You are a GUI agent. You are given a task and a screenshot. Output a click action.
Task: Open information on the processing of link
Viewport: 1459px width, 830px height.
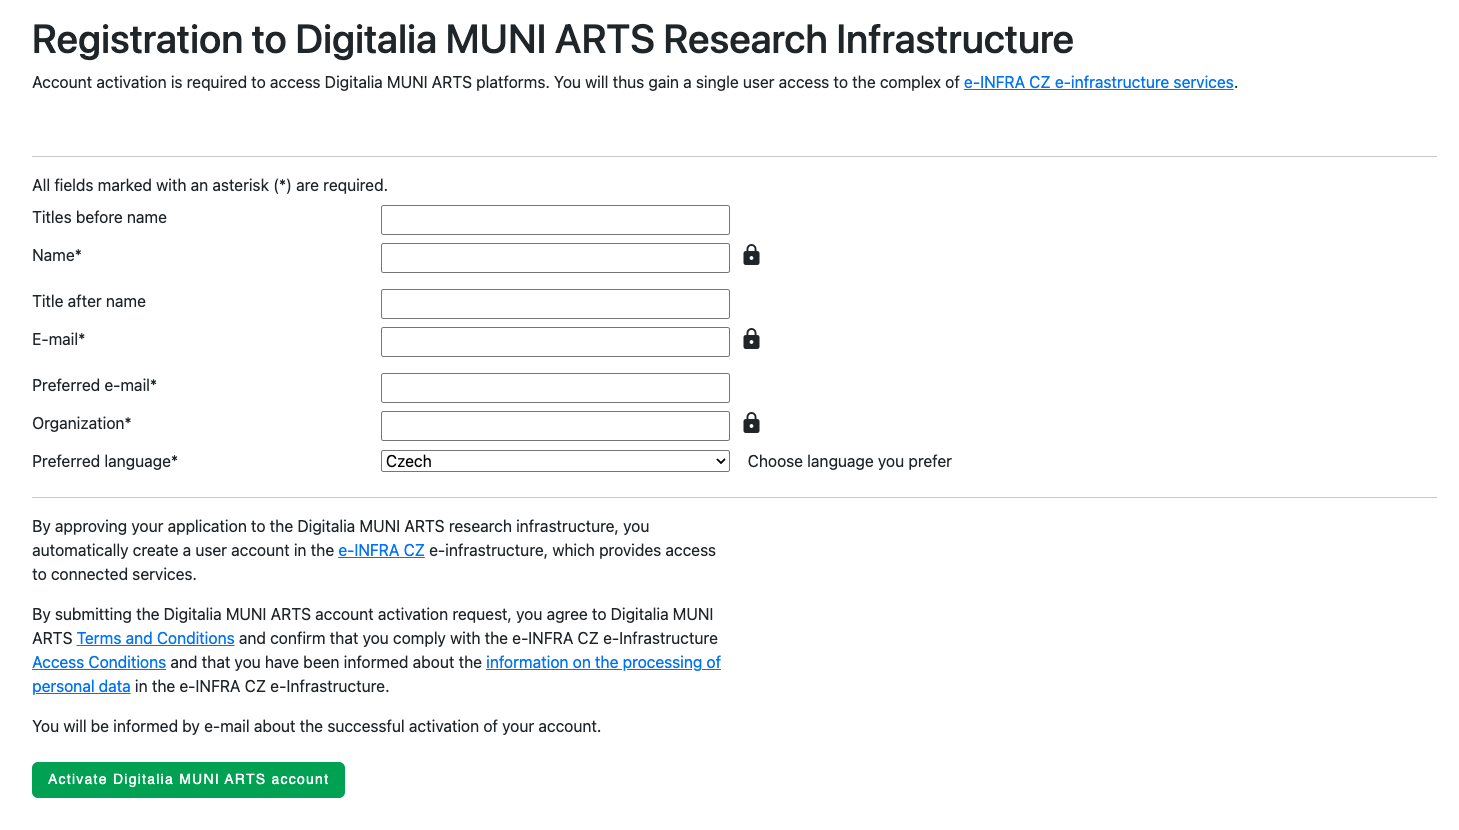[x=603, y=663]
